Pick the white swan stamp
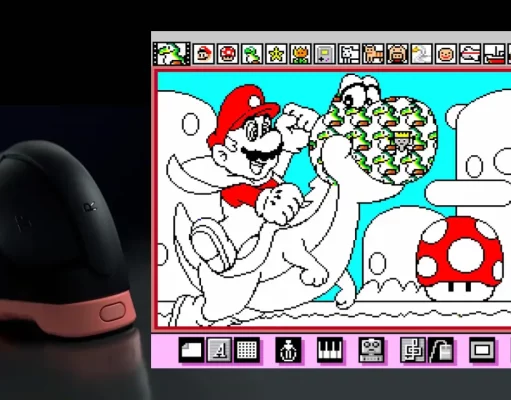Screen dimensions: 511x400 point(421,54)
